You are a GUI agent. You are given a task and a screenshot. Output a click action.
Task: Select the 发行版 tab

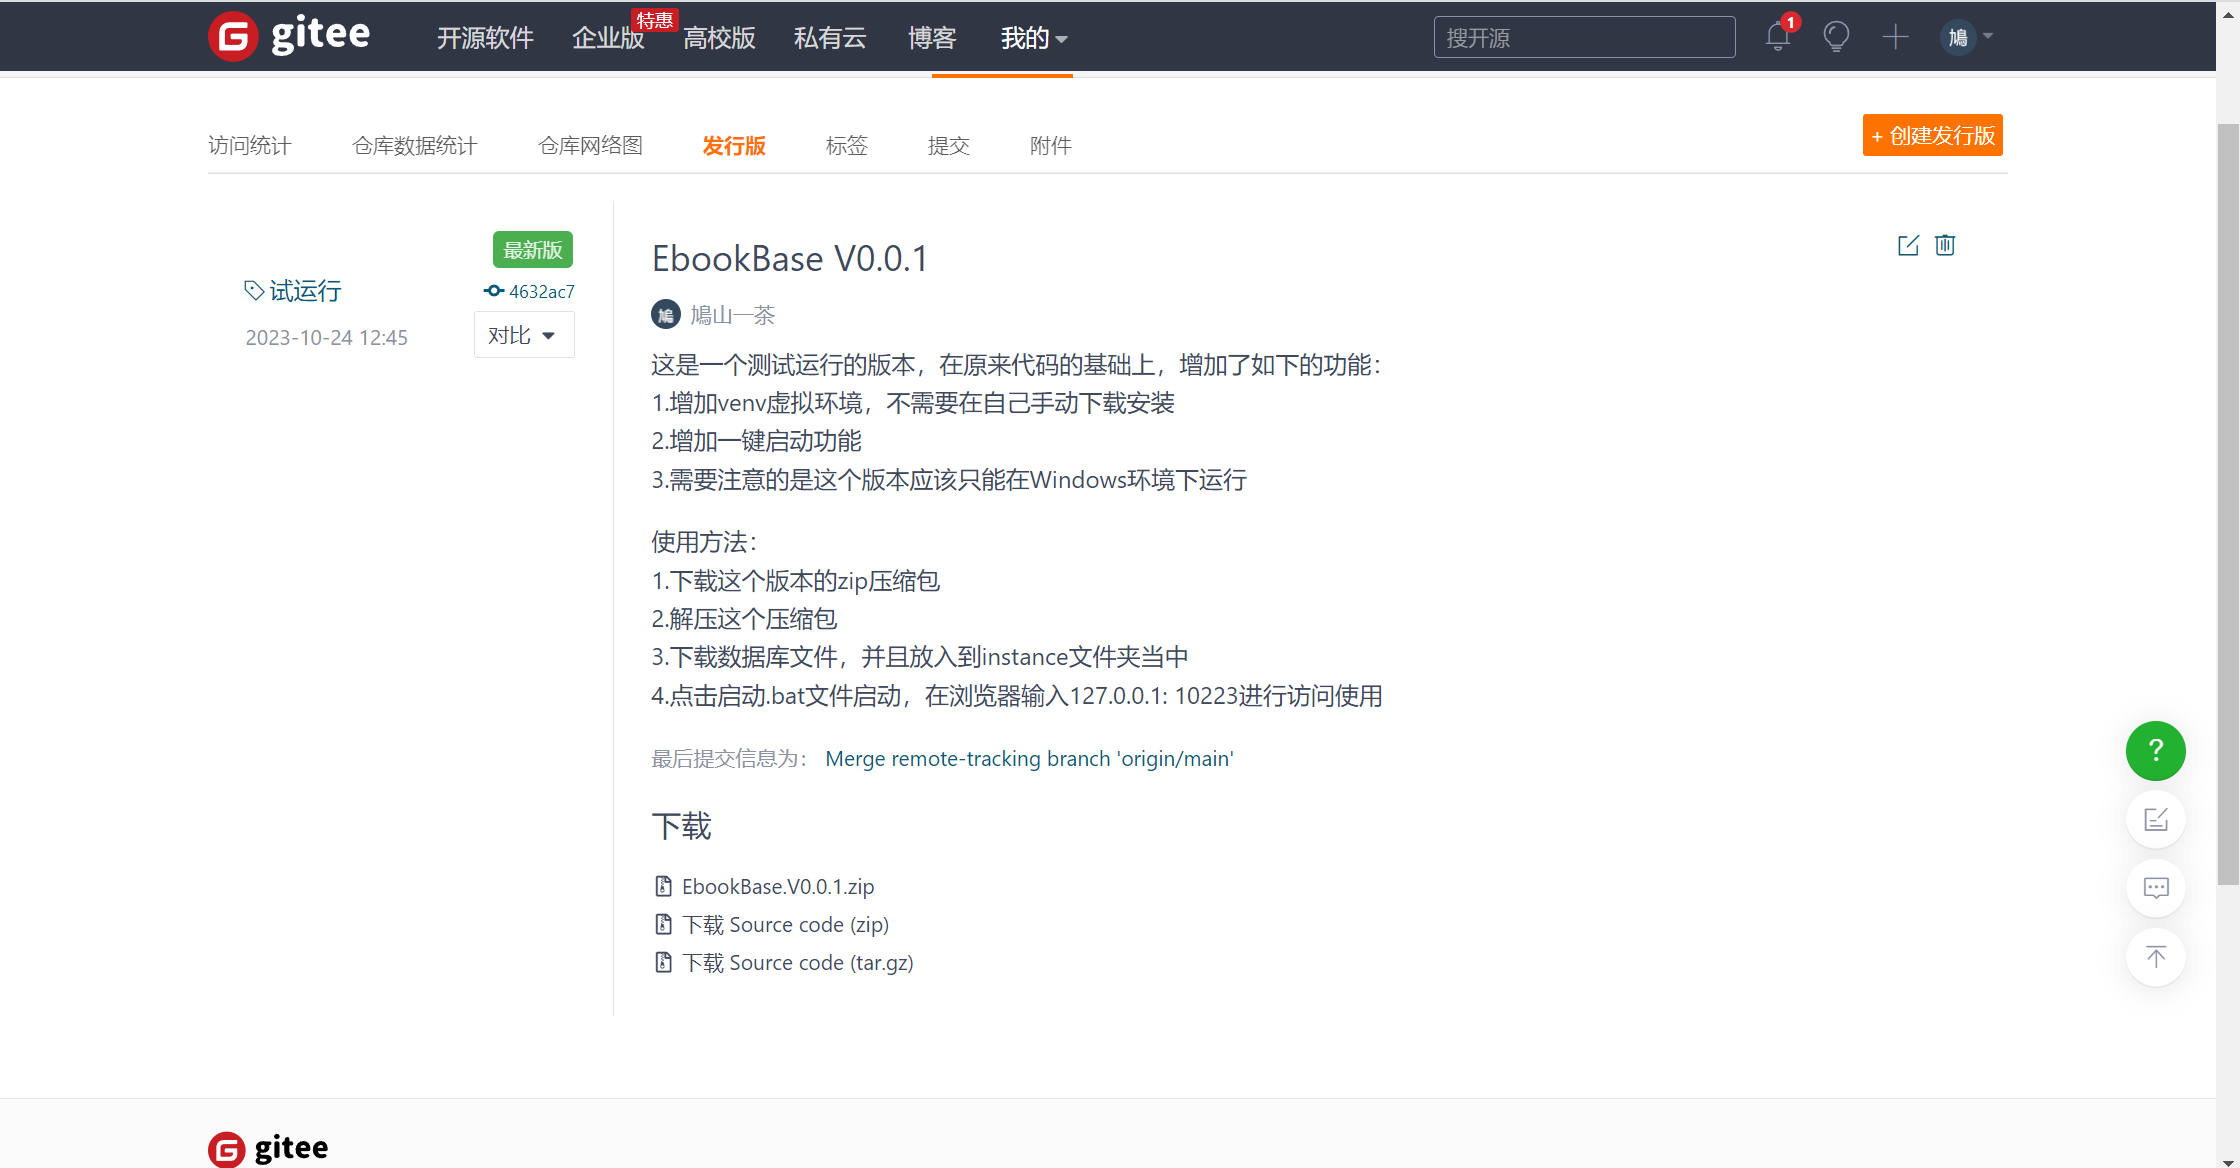pos(734,146)
